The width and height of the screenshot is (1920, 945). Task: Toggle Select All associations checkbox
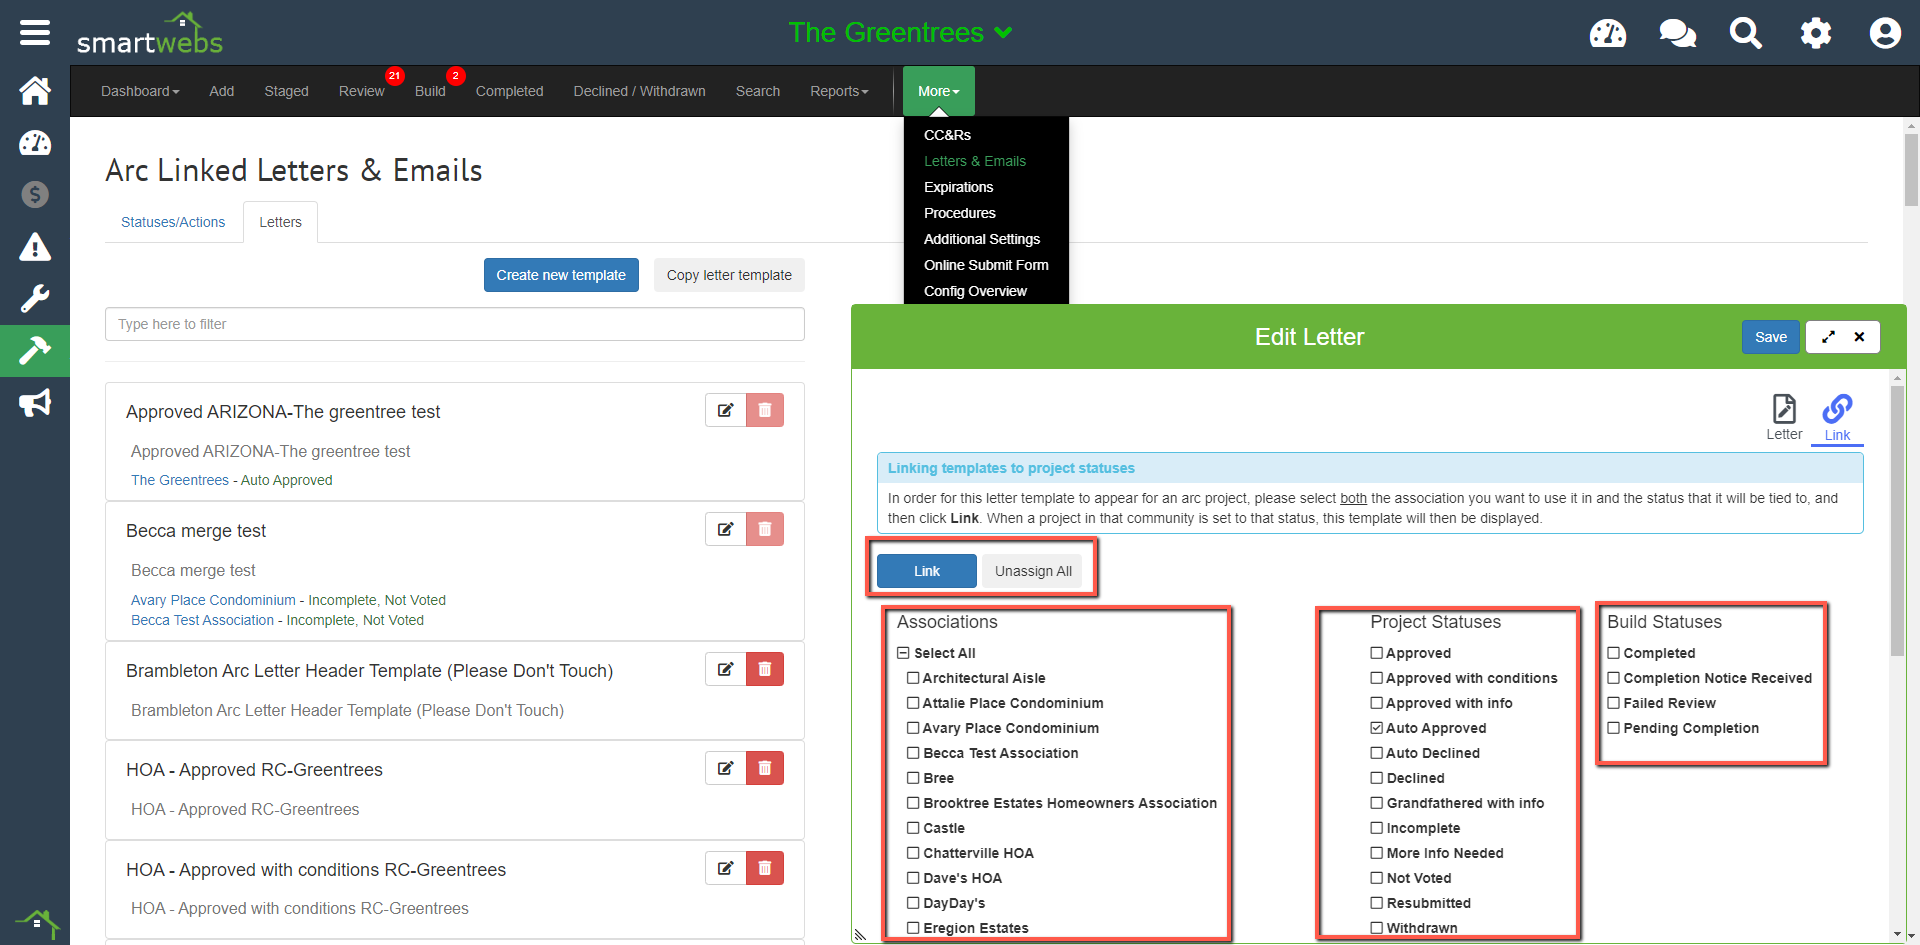pyautogui.click(x=903, y=653)
